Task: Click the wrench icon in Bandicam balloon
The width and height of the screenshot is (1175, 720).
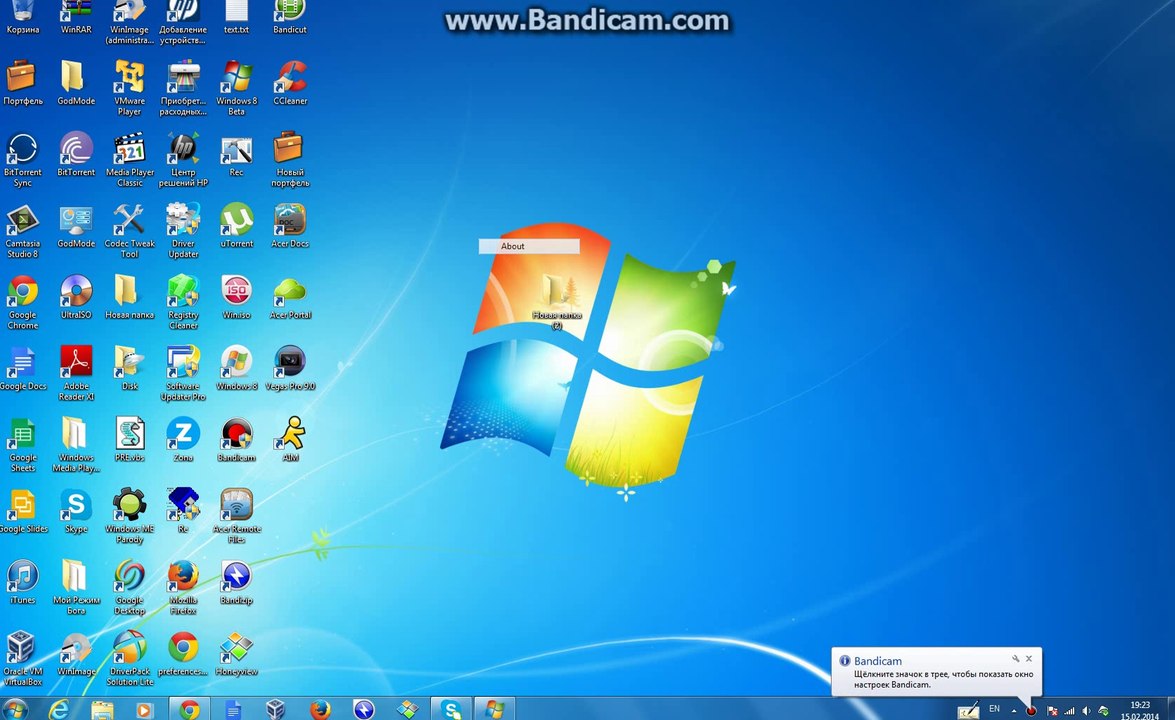Action: click(x=1015, y=659)
